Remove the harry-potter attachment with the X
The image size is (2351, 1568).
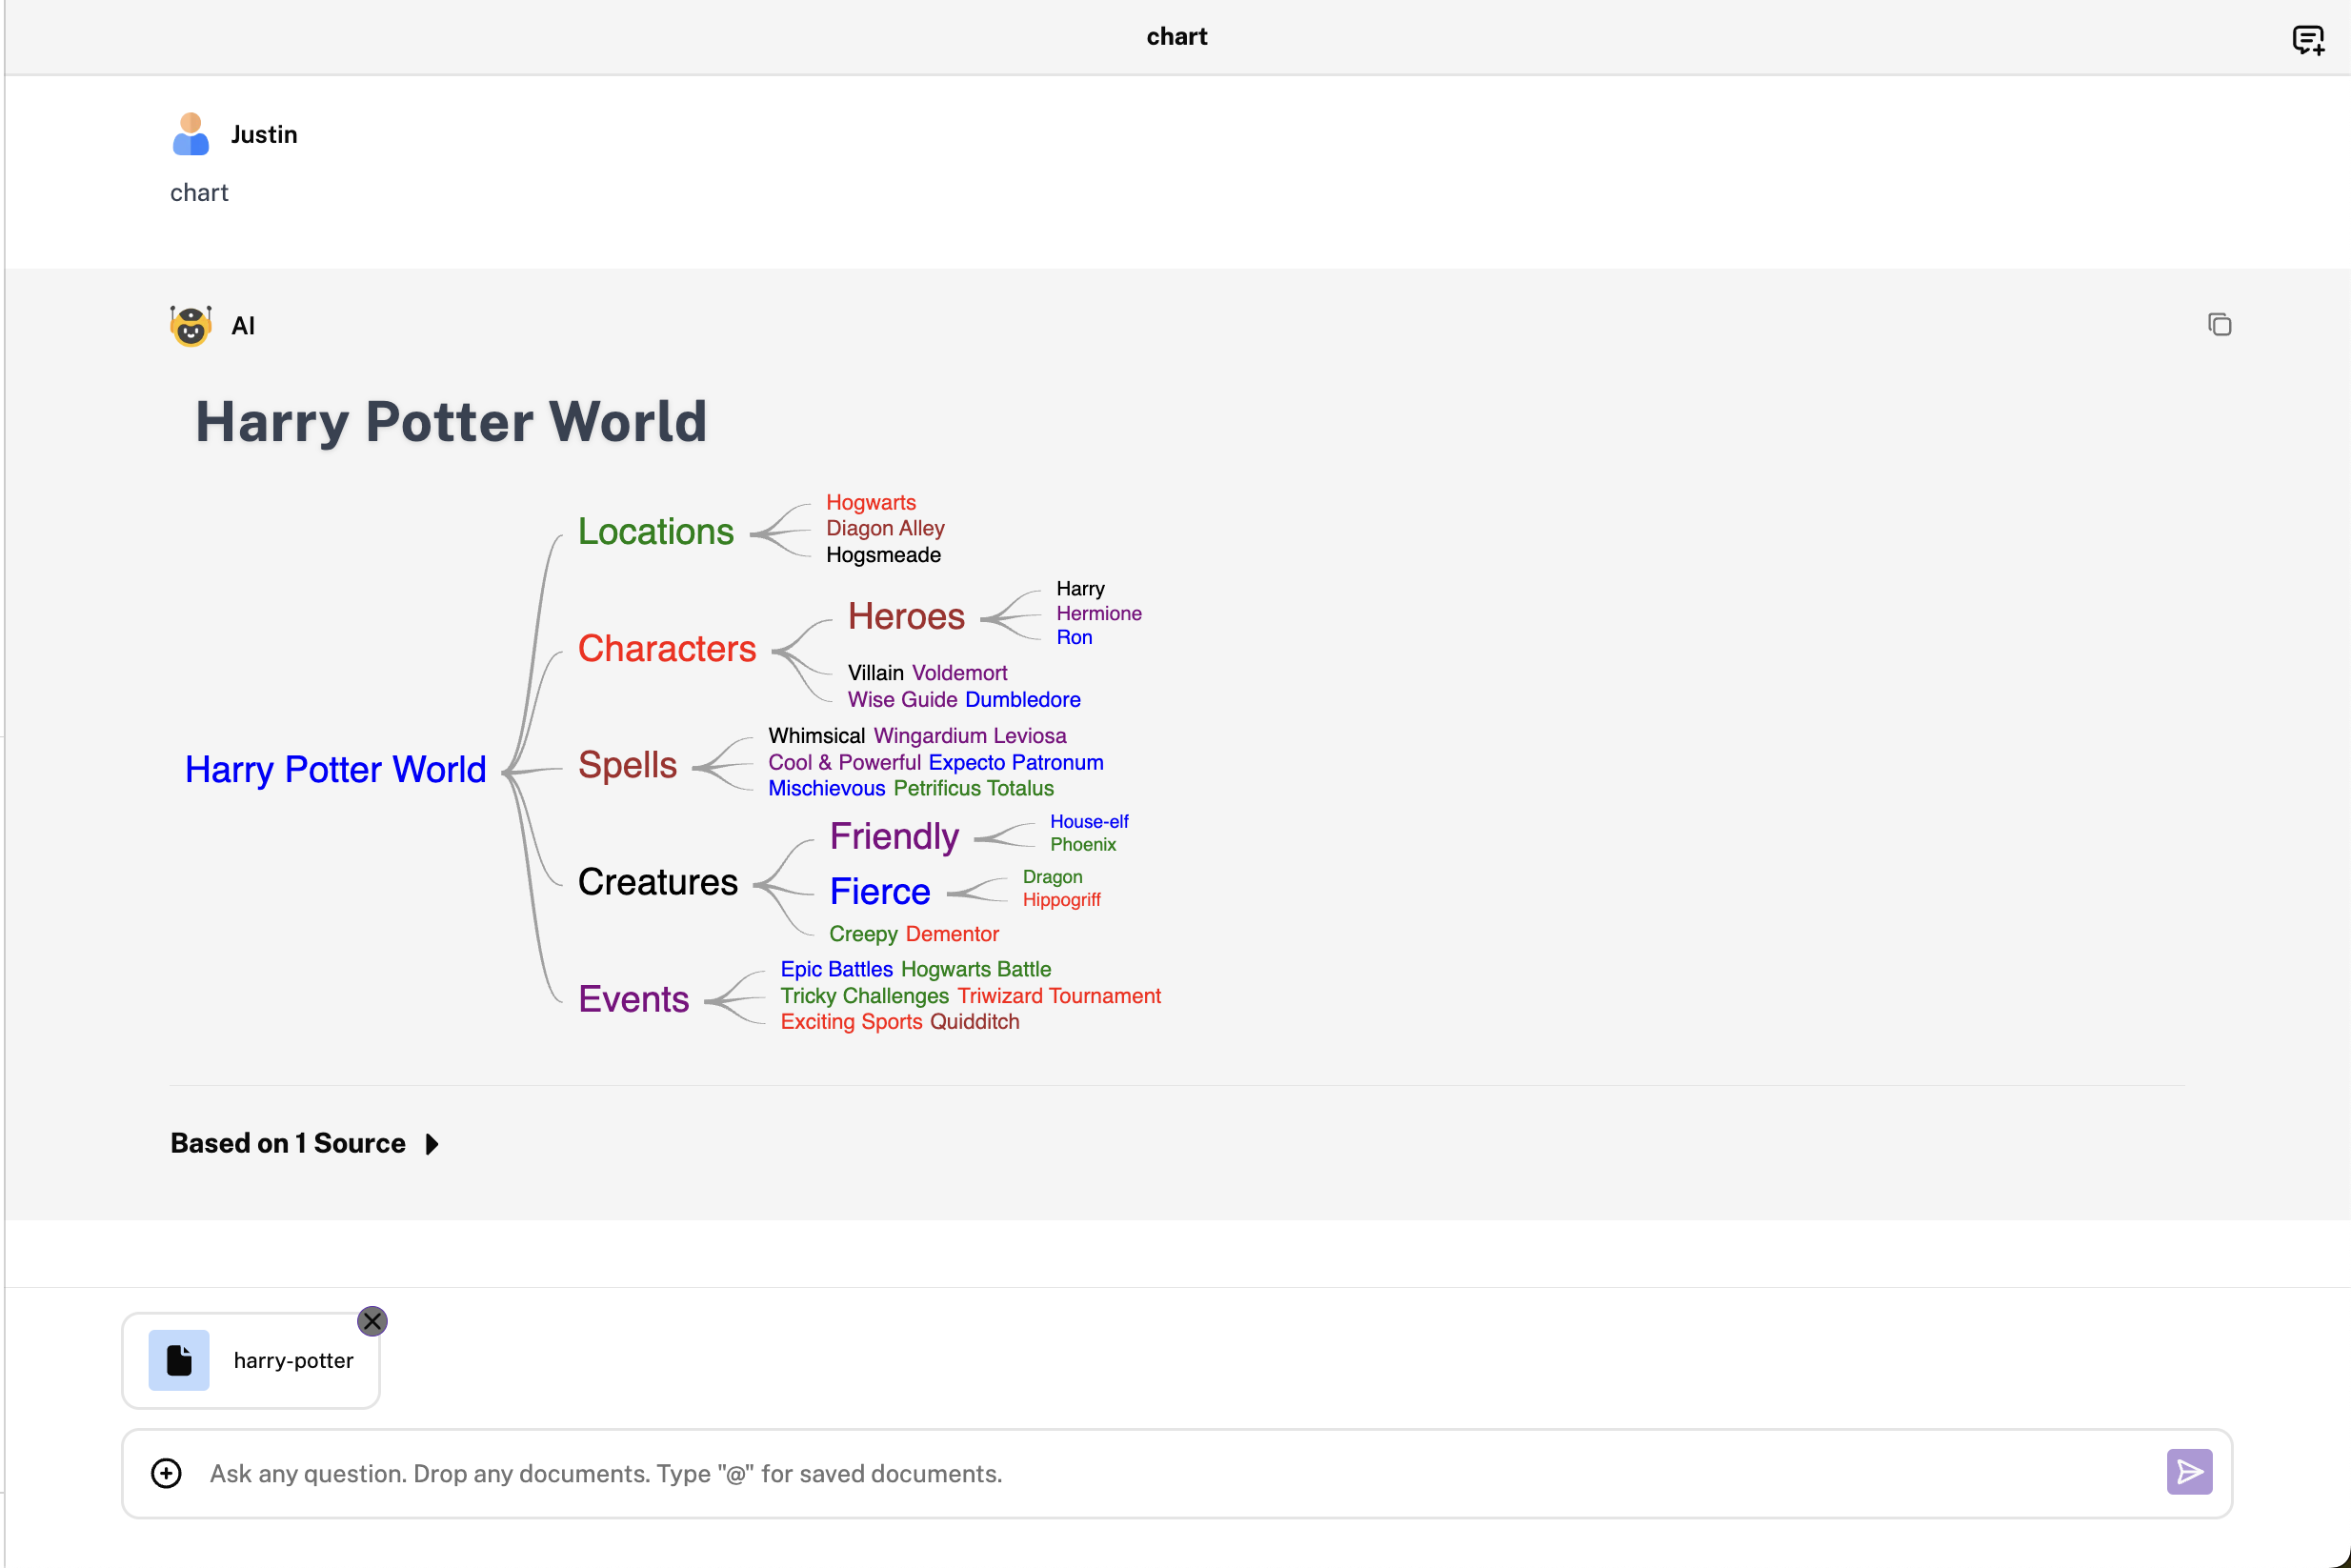tap(372, 1321)
